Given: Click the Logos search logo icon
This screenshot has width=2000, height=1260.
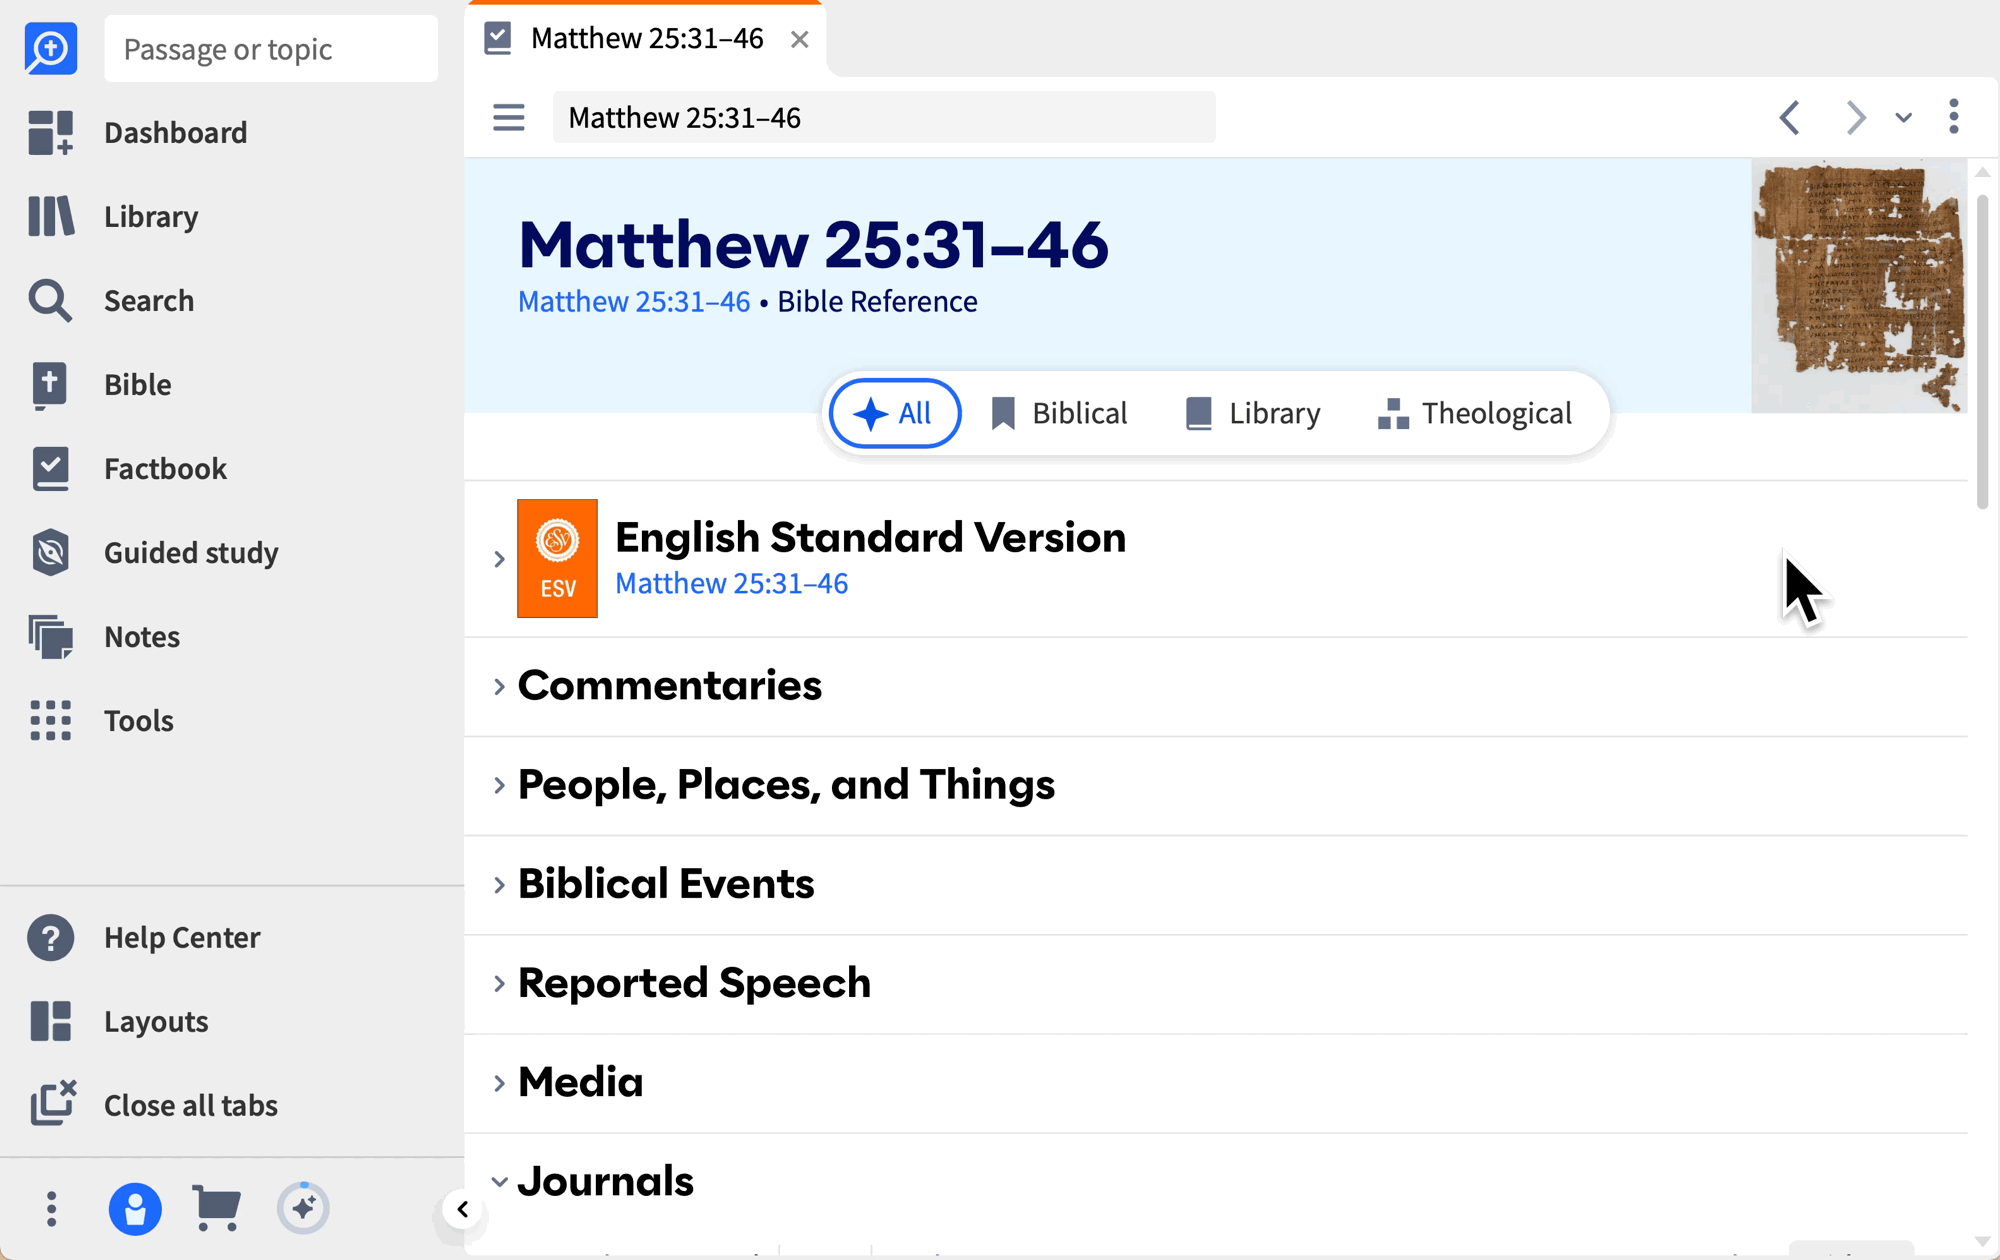Looking at the screenshot, I should (50, 48).
